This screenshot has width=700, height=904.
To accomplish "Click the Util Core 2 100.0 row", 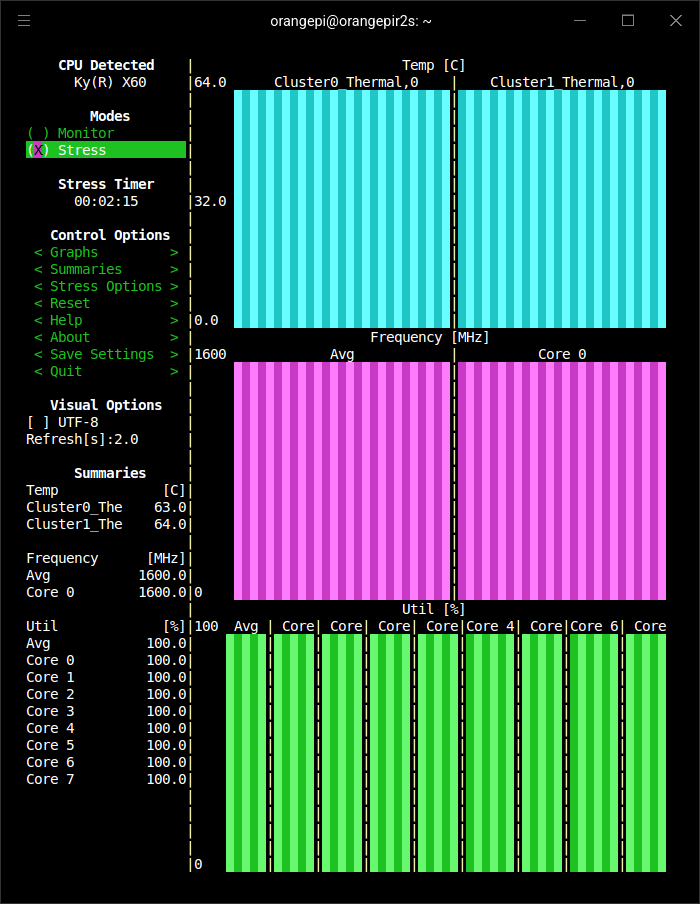I will [106, 694].
